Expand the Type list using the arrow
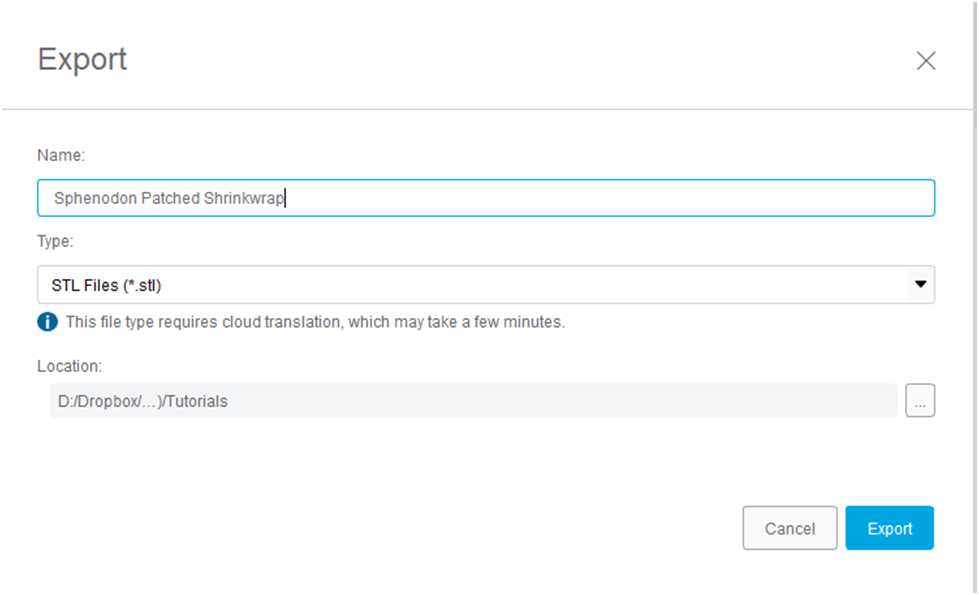The height and width of the screenshot is (595, 979). click(x=920, y=284)
